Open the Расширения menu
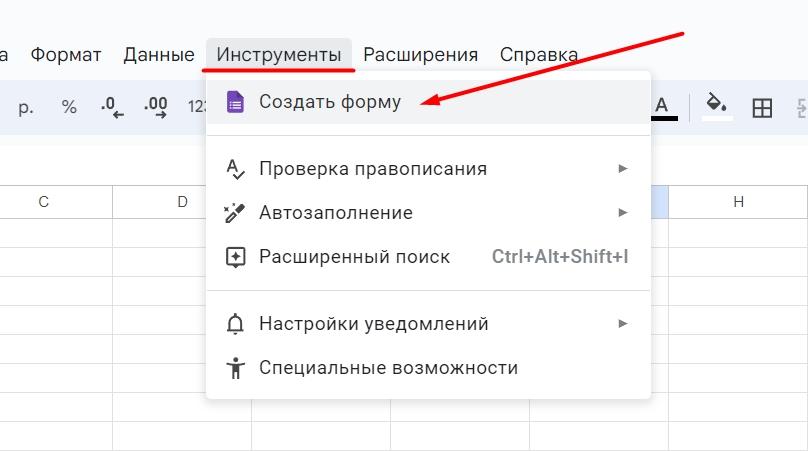 coord(420,55)
